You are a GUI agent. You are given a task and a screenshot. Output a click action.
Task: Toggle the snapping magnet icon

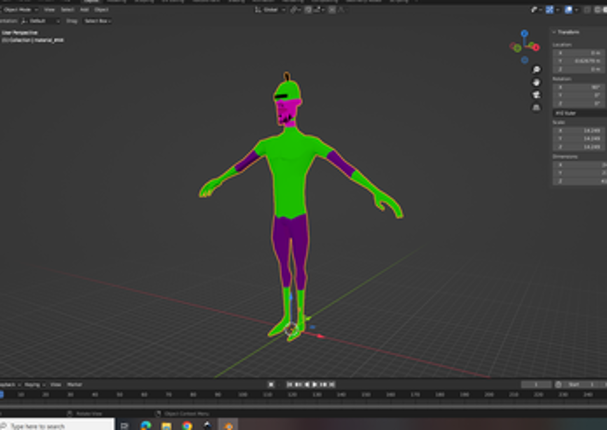tap(308, 10)
